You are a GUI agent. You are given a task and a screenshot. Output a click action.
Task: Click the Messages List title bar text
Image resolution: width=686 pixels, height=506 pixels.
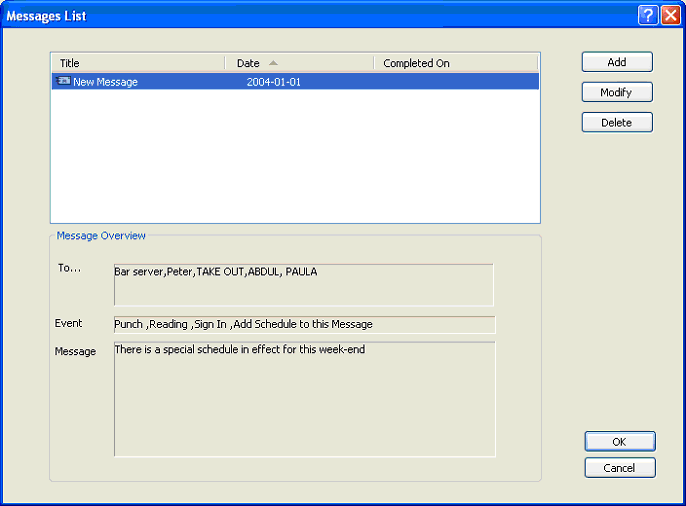[x=47, y=15]
